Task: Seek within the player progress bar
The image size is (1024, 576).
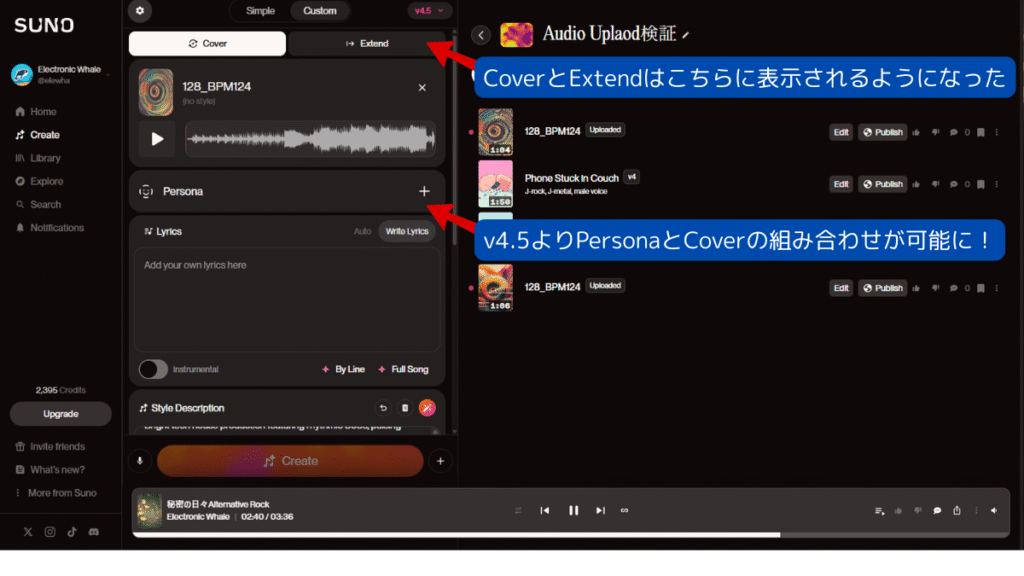Action: point(571,535)
